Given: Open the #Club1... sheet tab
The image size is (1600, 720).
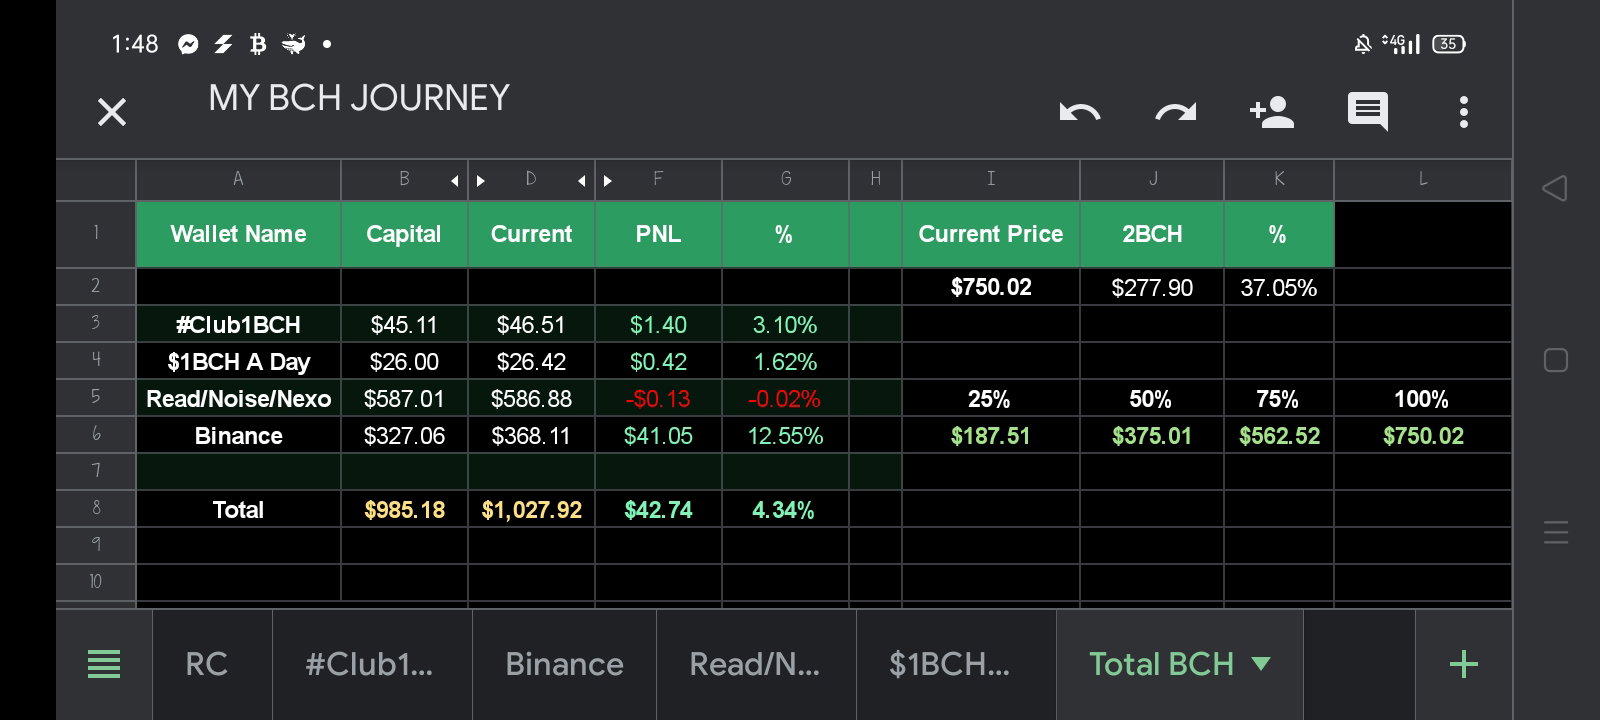Looking at the screenshot, I should click(370, 664).
